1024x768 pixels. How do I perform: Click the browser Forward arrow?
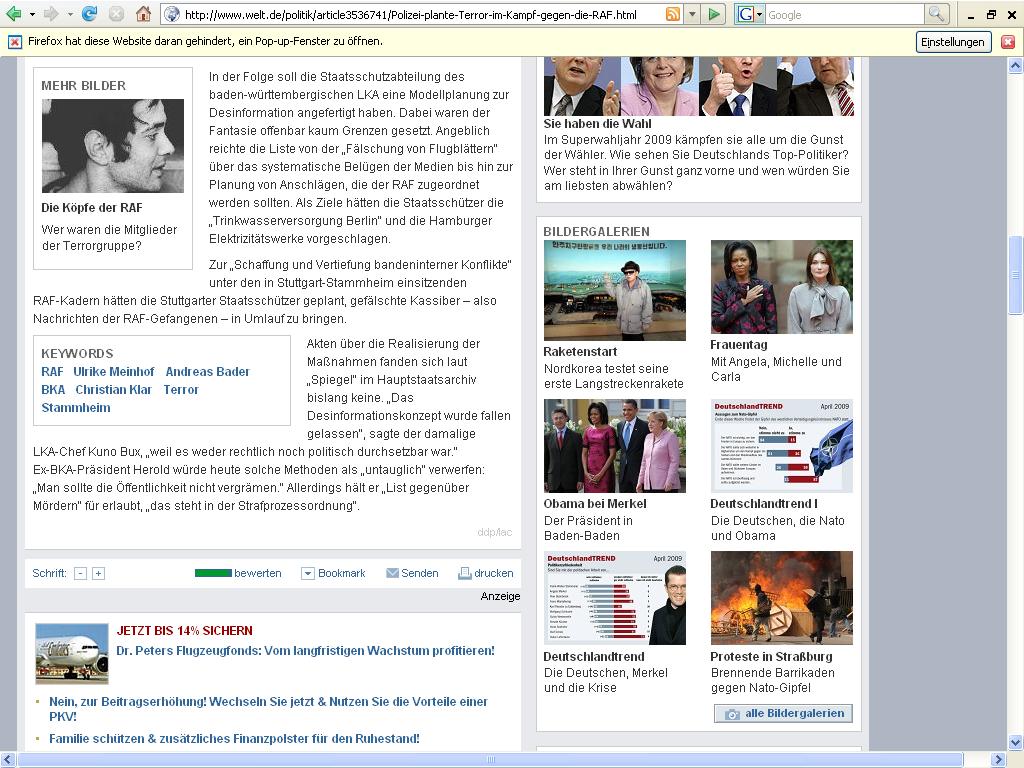[x=52, y=14]
